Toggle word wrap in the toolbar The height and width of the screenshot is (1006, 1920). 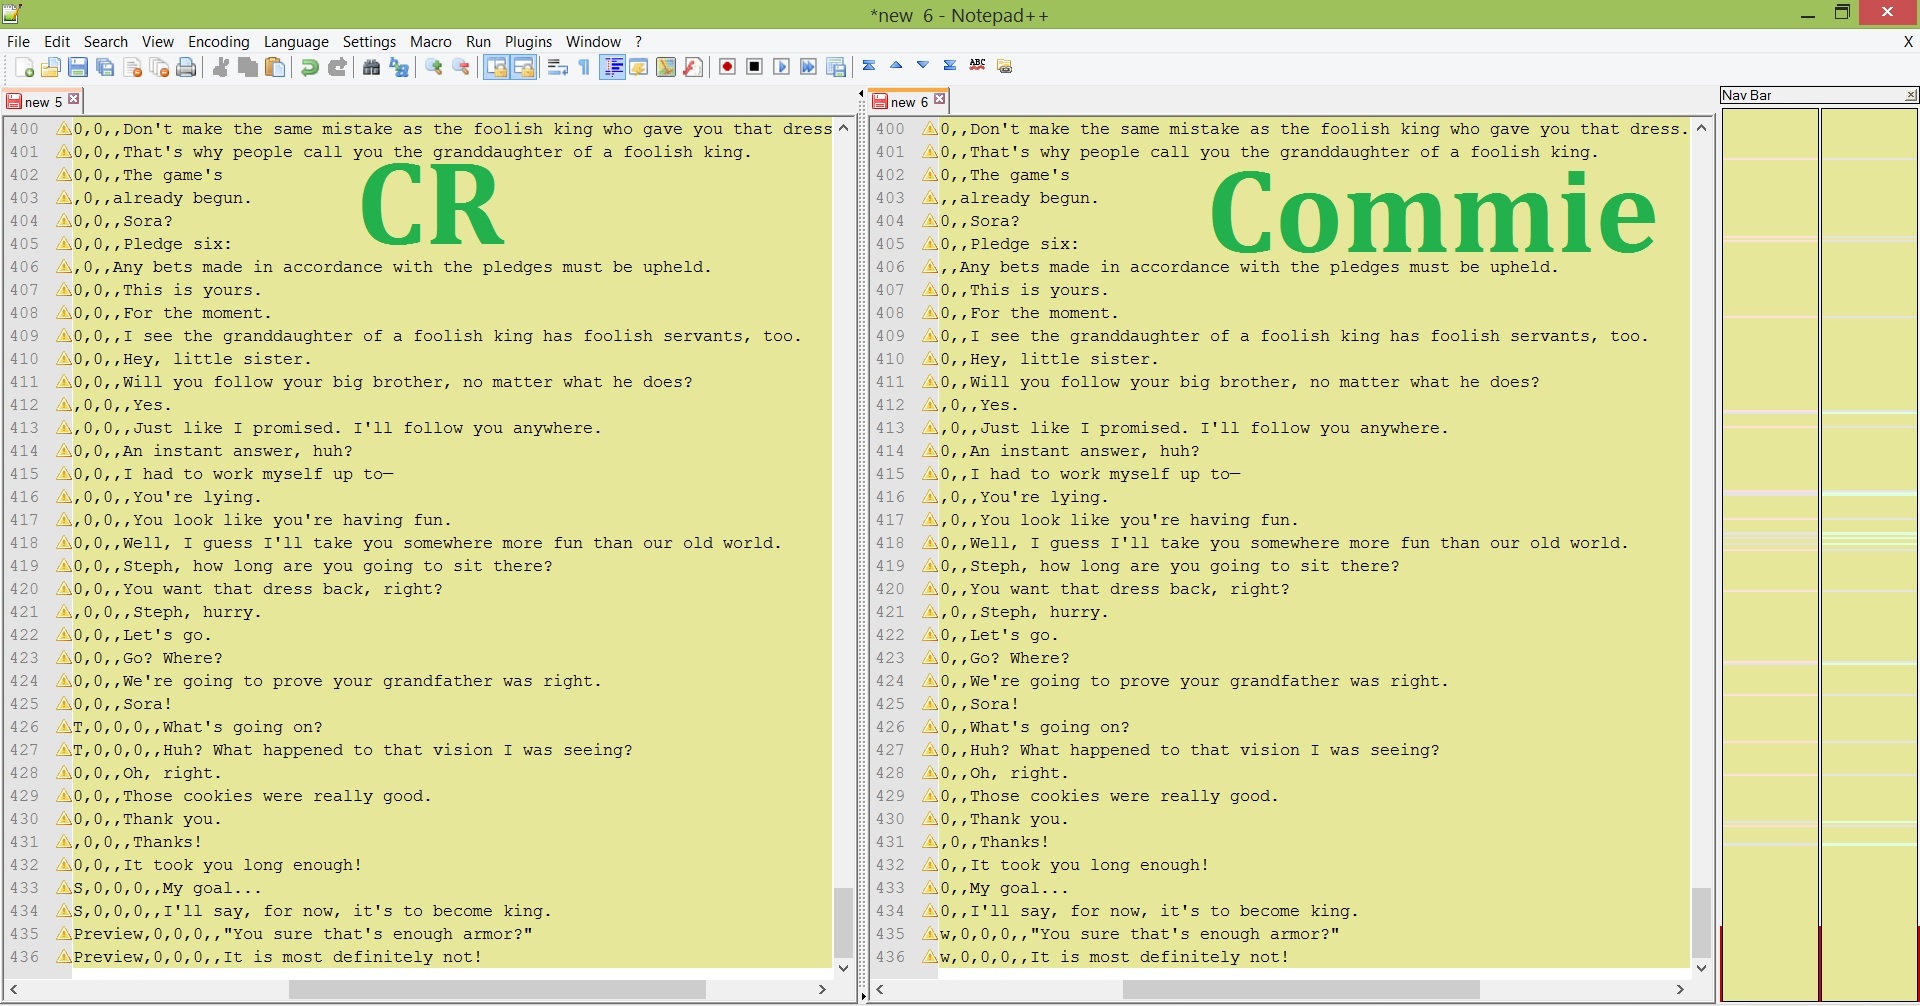pos(558,67)
